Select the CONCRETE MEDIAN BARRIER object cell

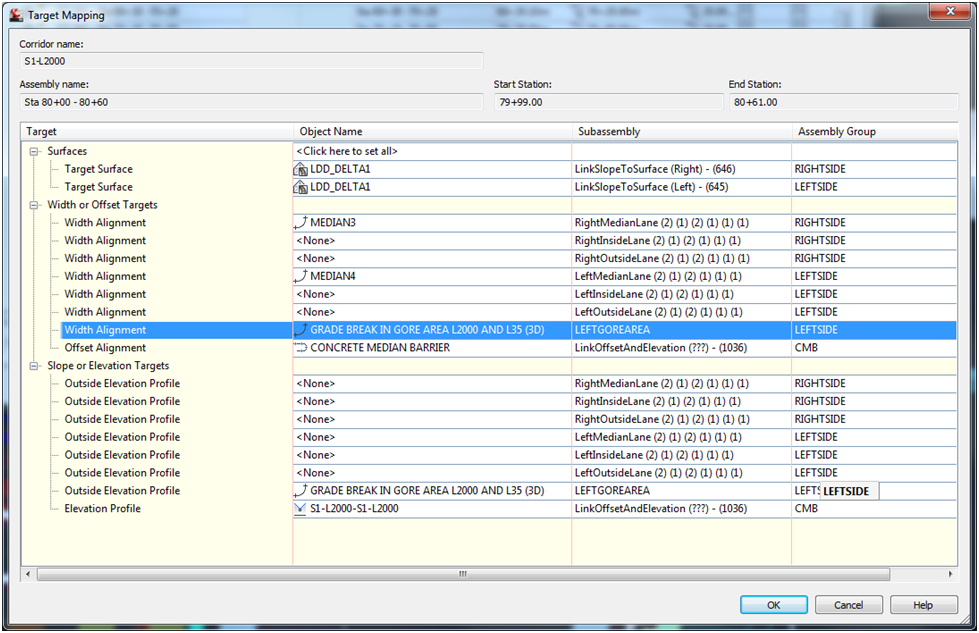(x=432, y=348)
